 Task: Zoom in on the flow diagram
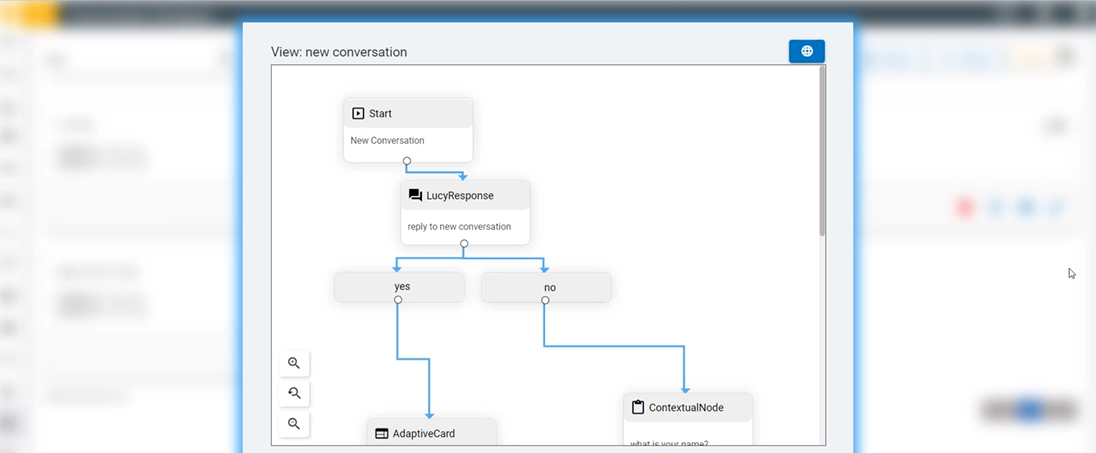point(294,363)
